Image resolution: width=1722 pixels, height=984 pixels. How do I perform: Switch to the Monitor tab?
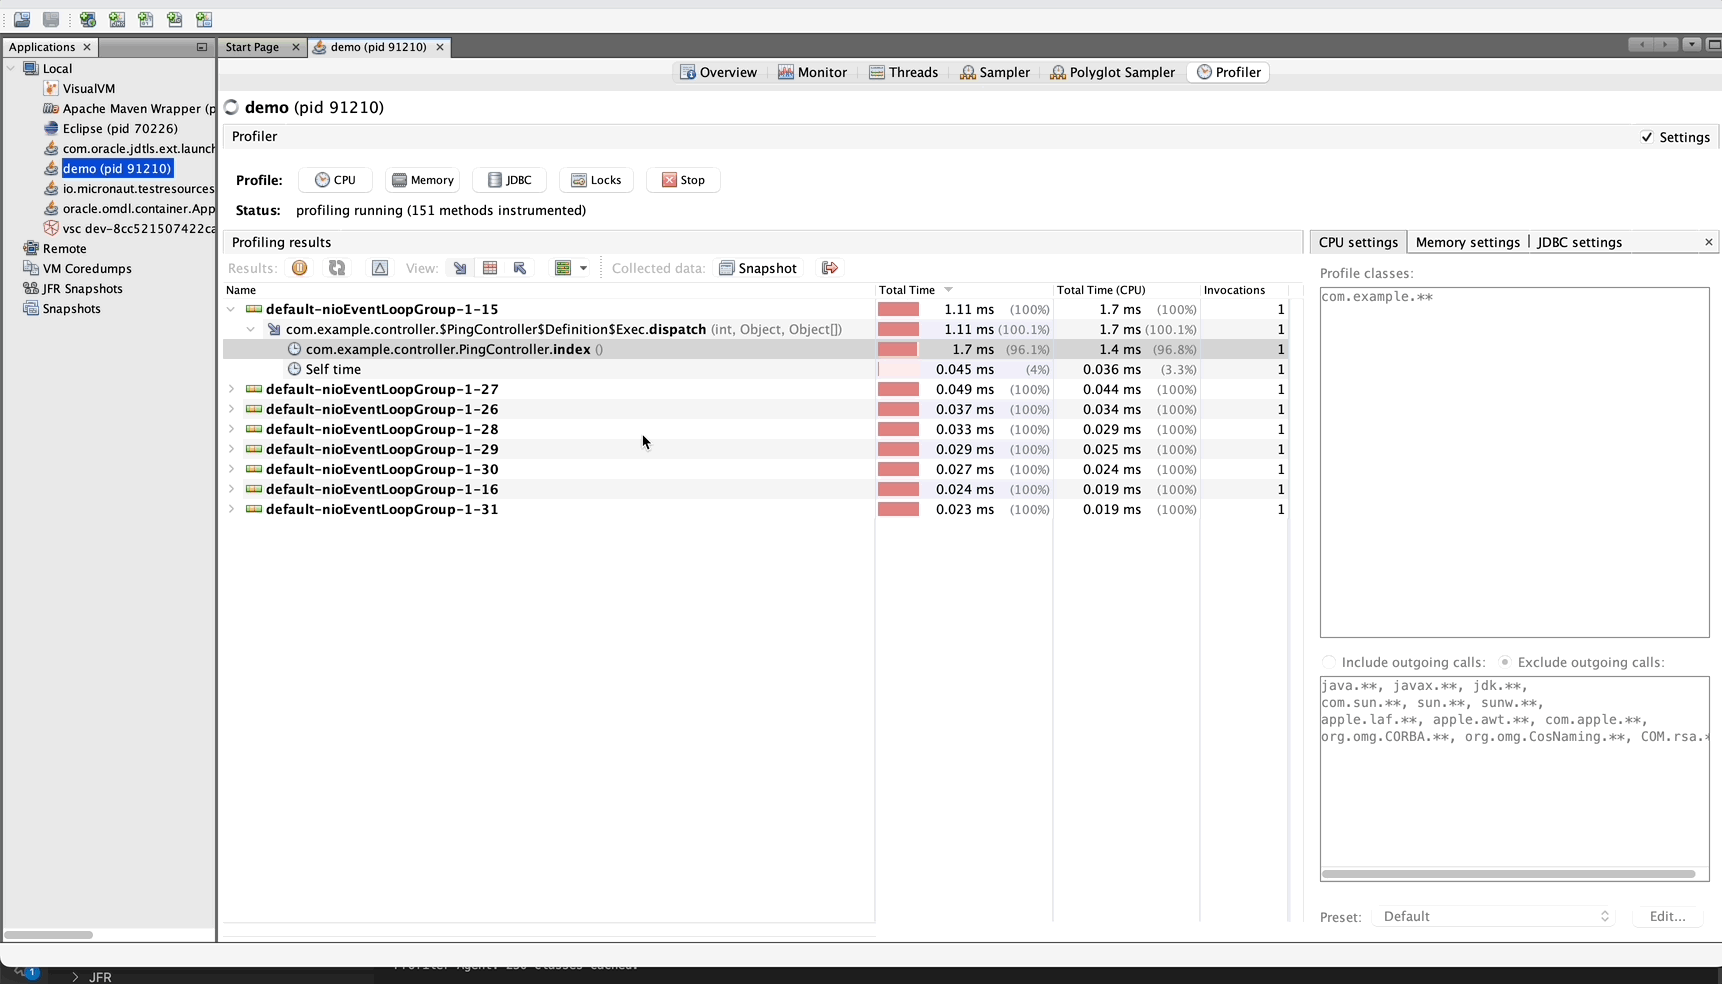[812, 71]
